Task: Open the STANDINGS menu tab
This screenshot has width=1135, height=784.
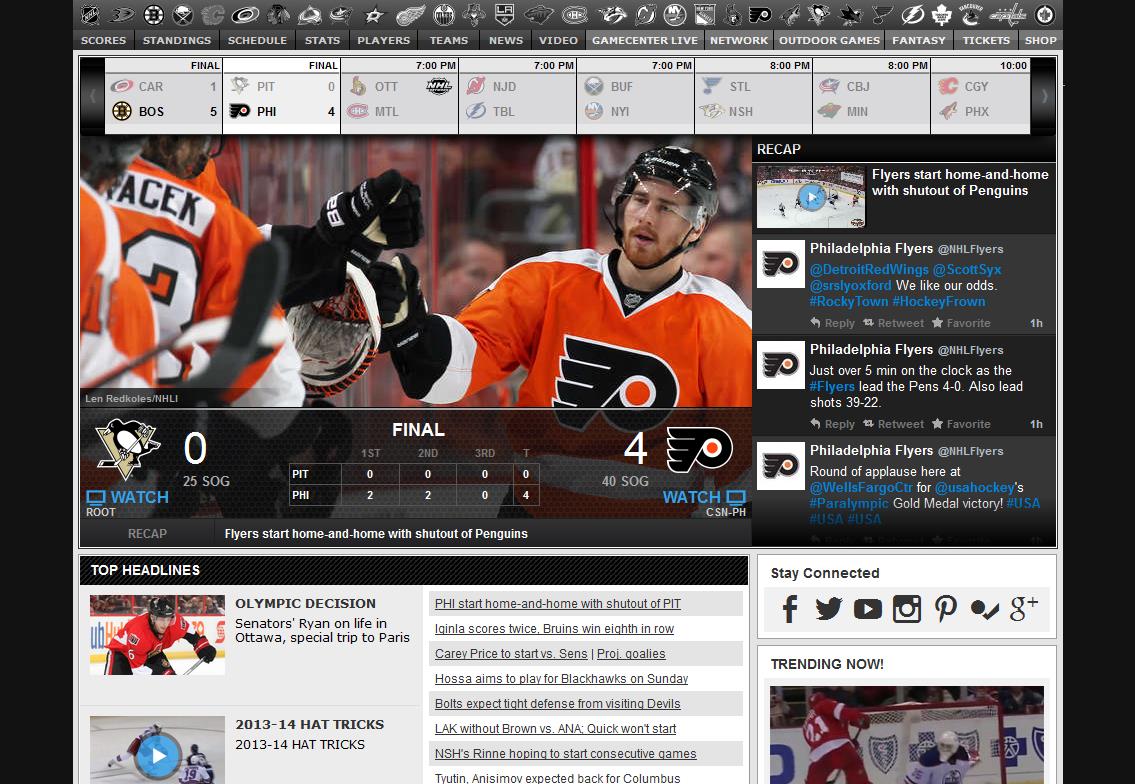Action: (177, 41)
